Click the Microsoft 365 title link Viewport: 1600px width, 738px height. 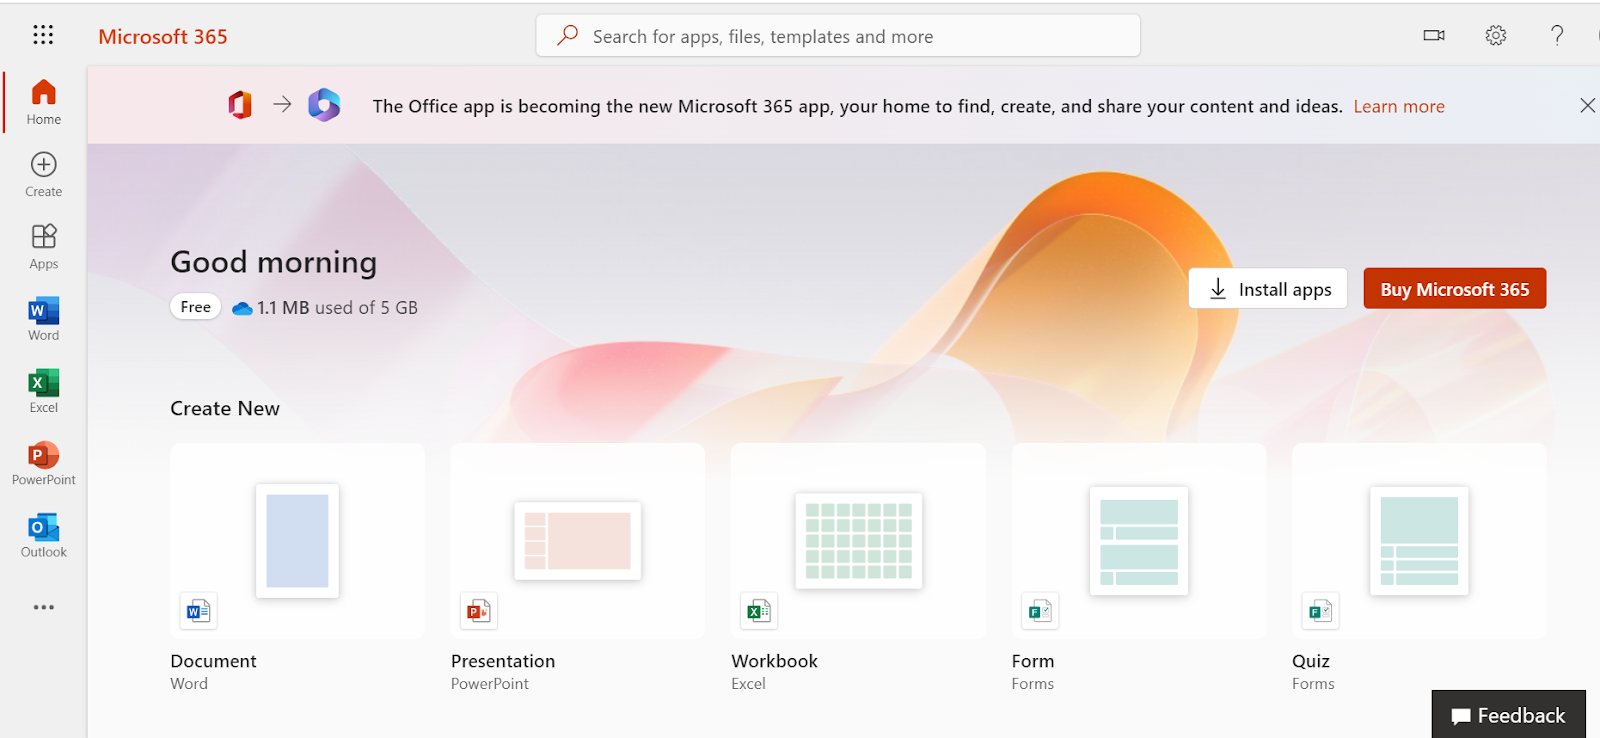(163, 36)
